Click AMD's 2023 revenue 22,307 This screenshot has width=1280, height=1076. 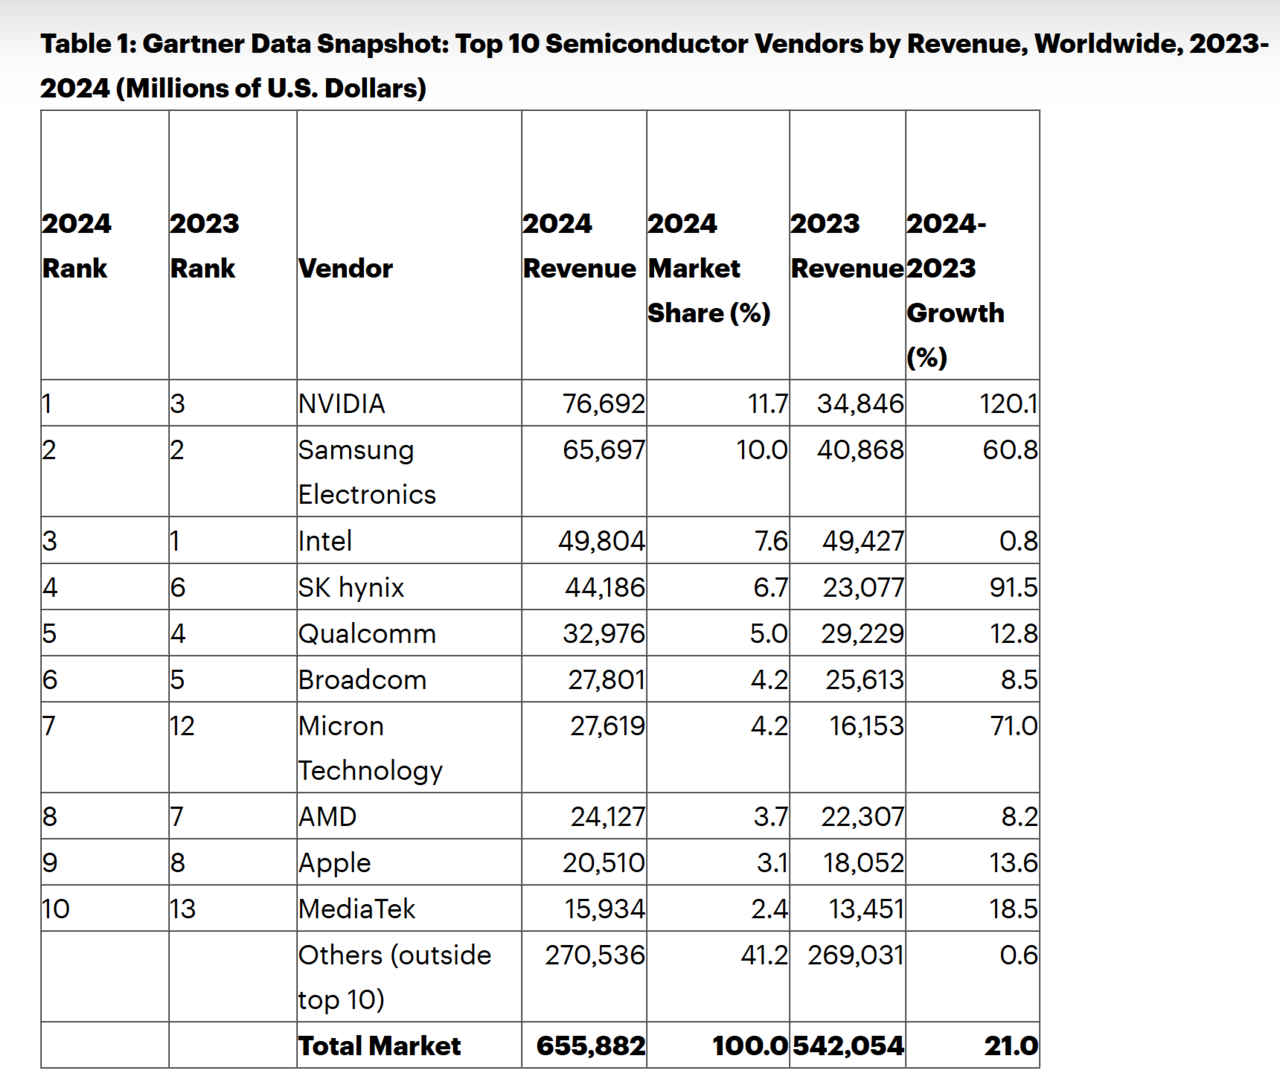[863, 816]
